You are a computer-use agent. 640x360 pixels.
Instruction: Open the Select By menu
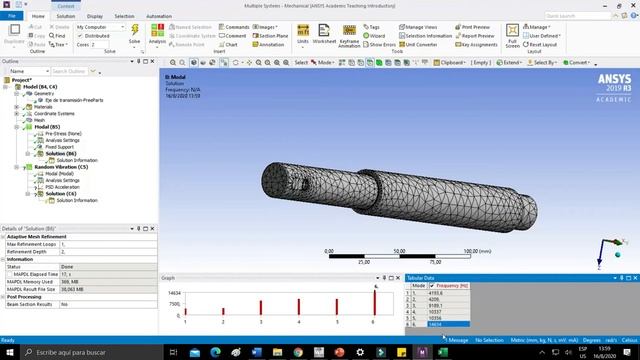coord(542,62)
